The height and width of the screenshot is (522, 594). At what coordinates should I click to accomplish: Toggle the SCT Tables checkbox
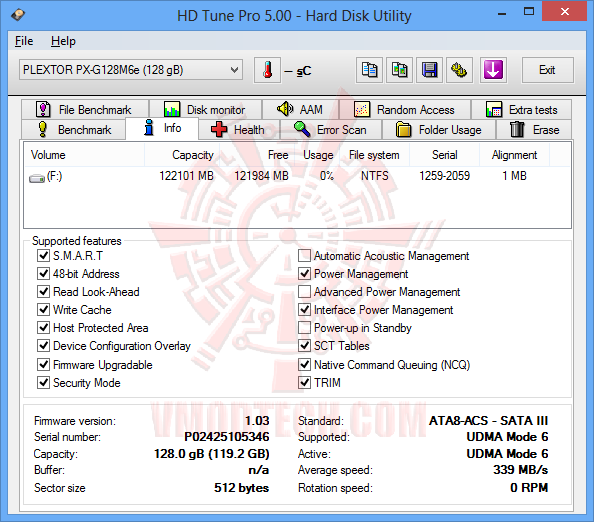(x=304, y=345)
